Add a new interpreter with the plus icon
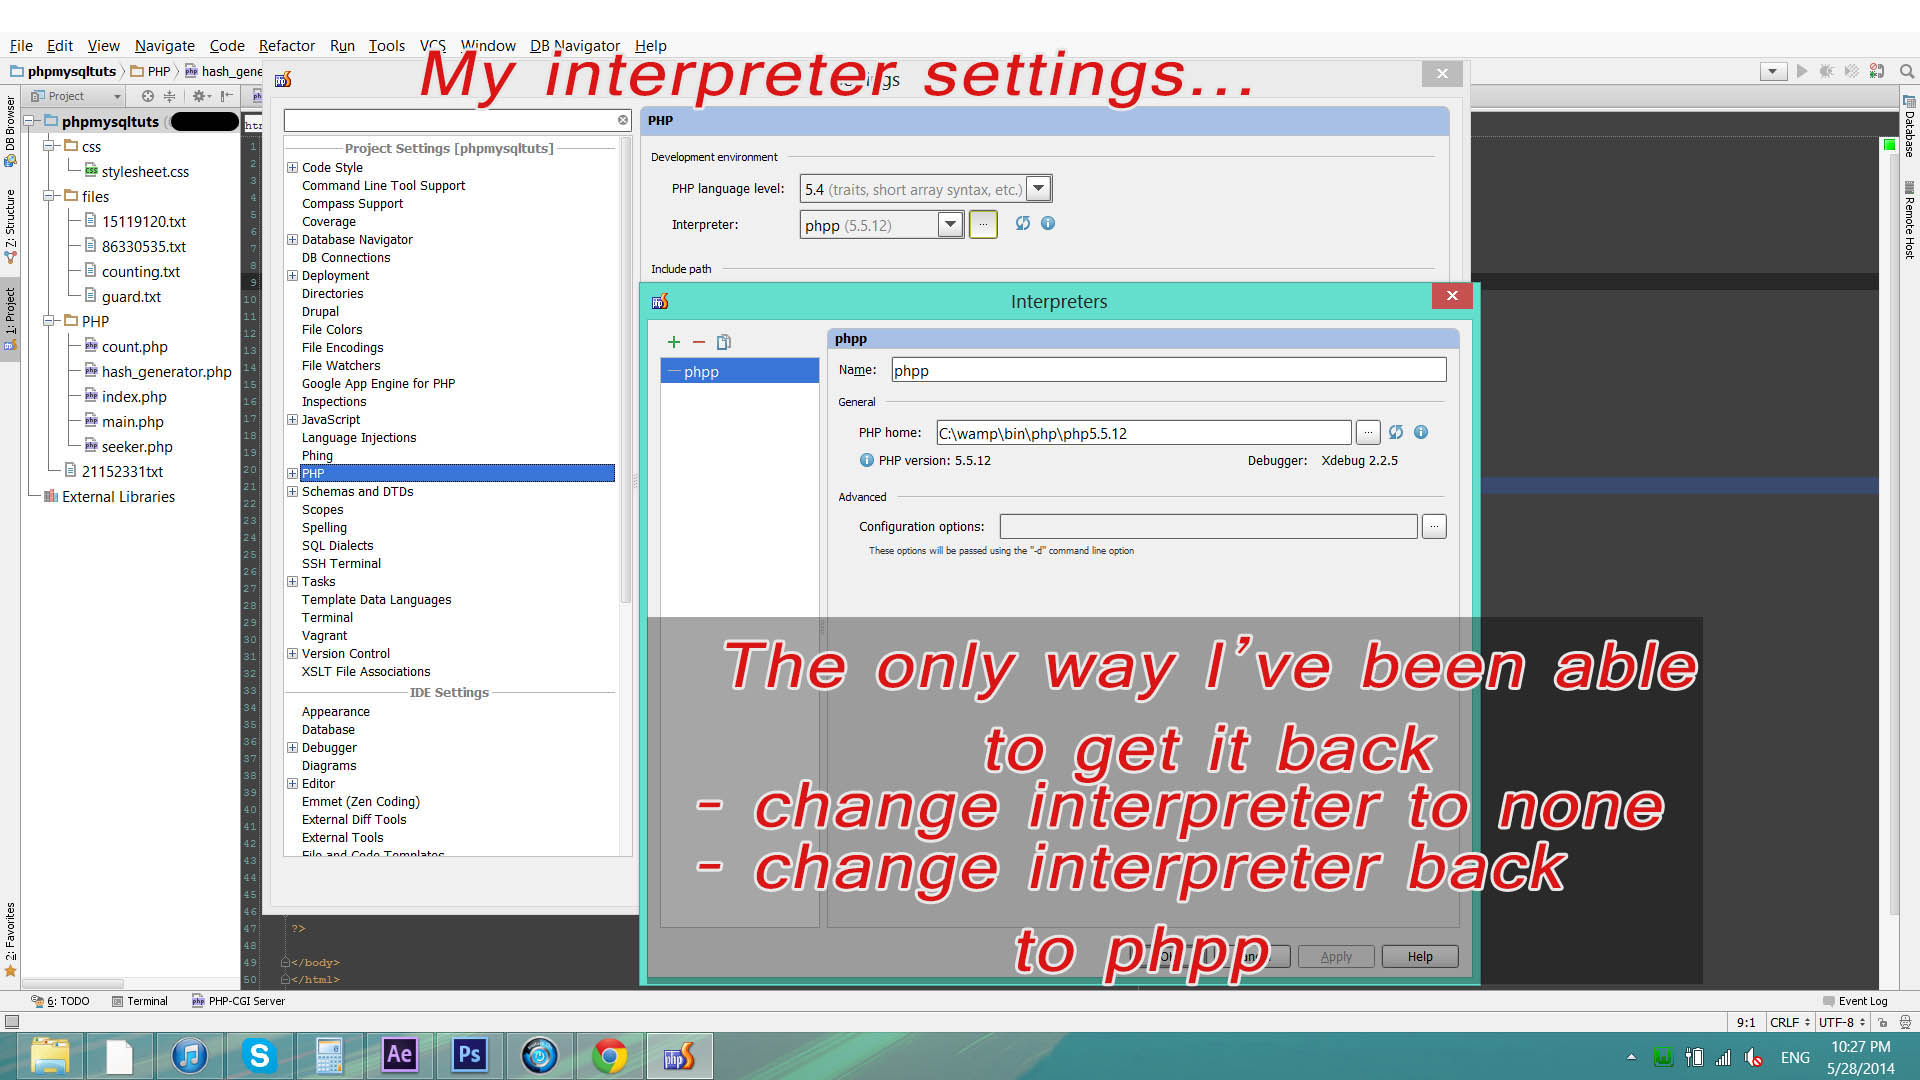This screenshot has height=1080, width=1920. point(674,342)
